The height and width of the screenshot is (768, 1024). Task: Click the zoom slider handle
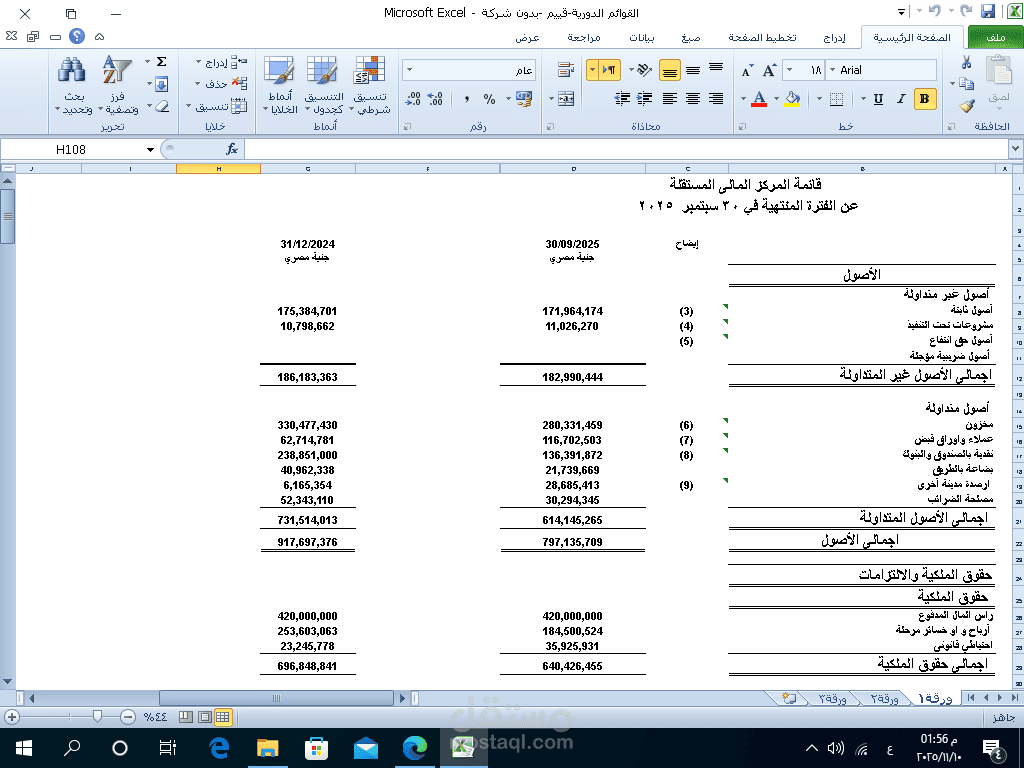(x=97, y=717)
